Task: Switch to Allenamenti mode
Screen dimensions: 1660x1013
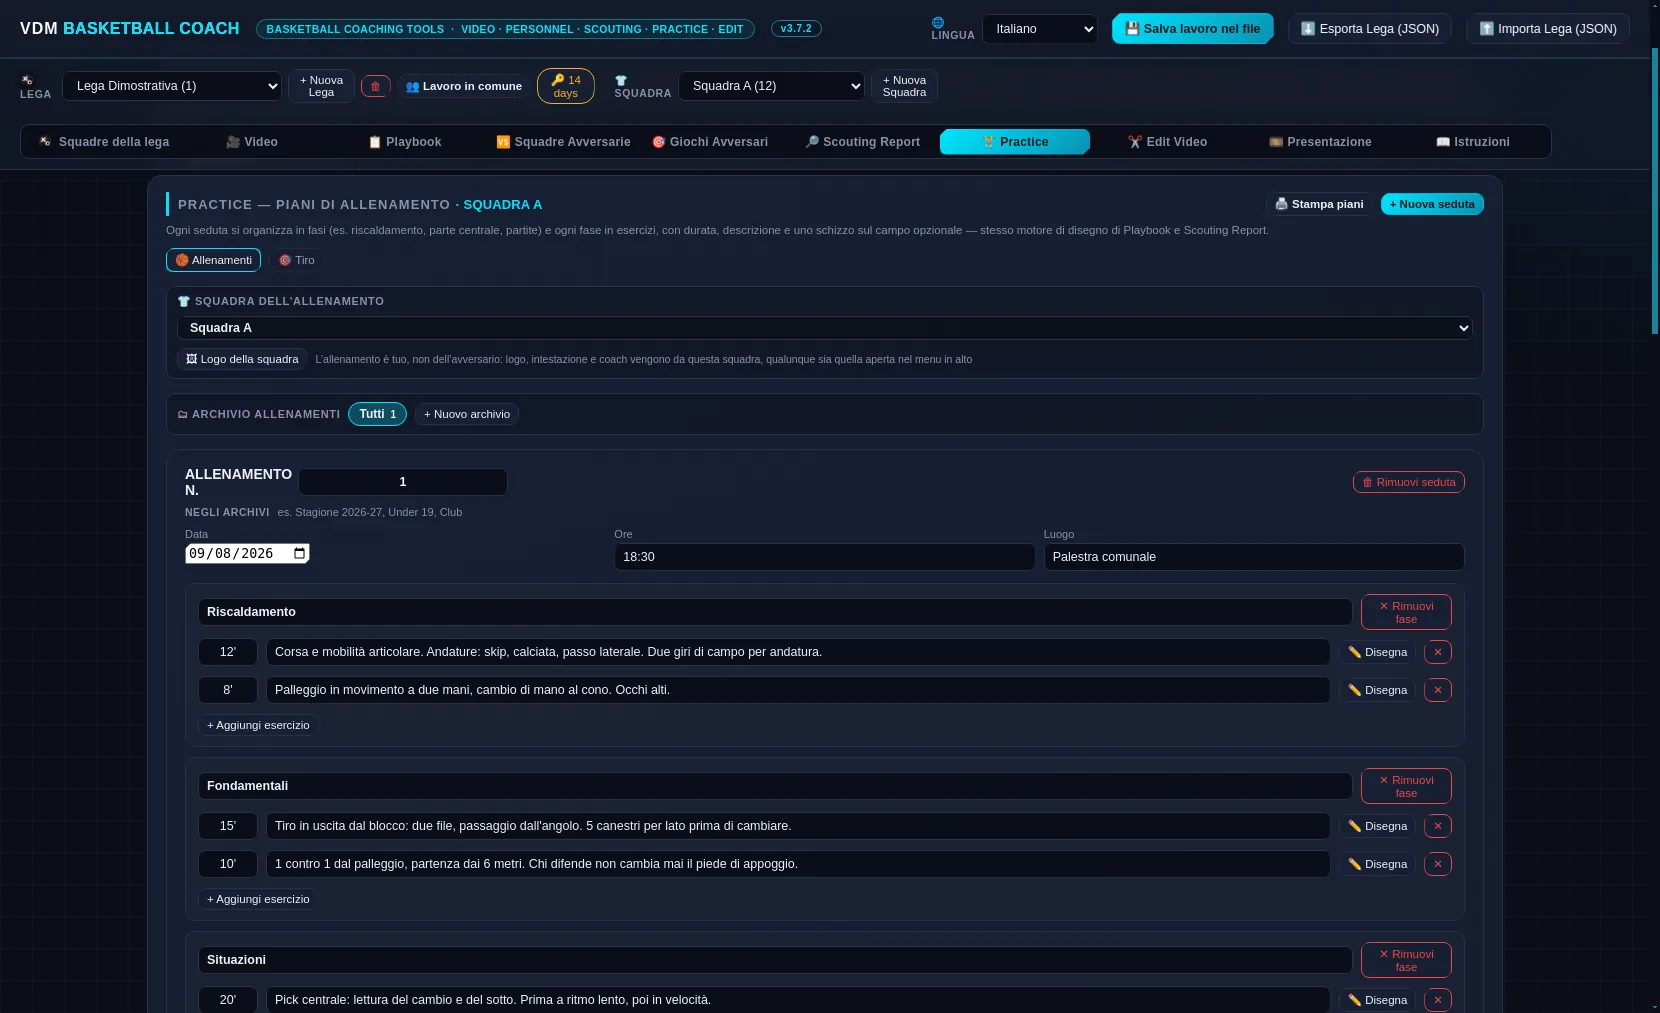Action: click(x=213, y=260)
